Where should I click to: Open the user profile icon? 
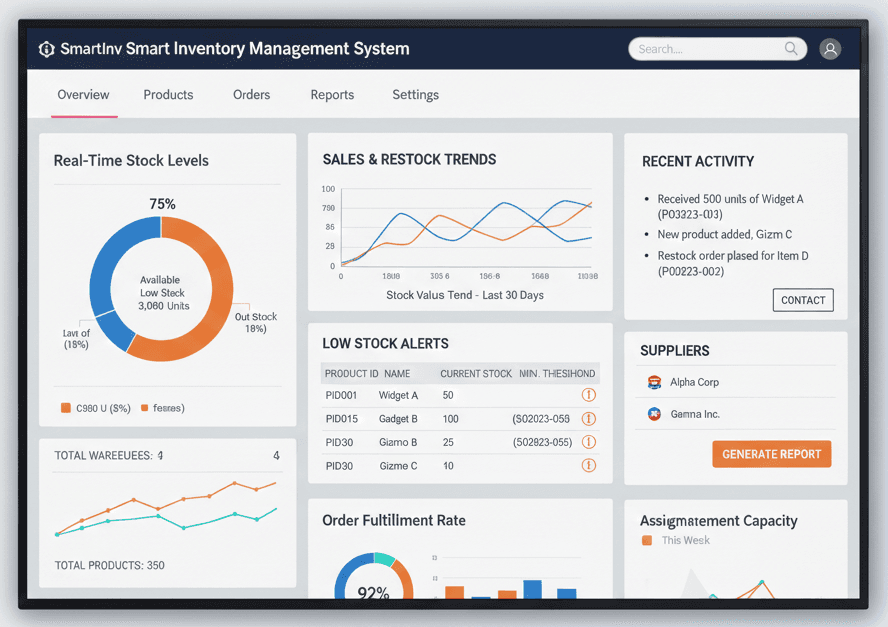tap(830, 48)
